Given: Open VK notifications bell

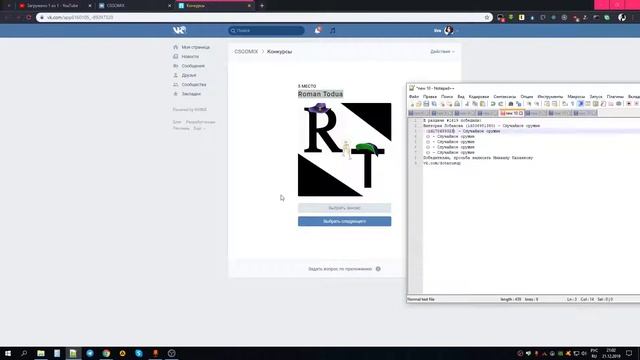Looking at the screenshot, I should 318,30.
